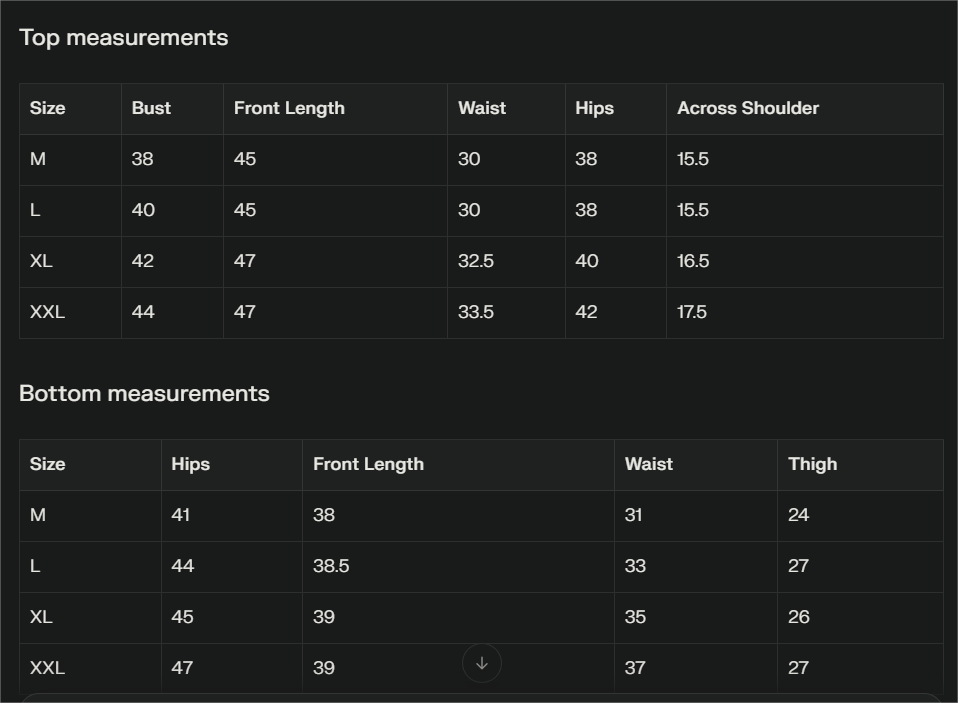Click the scroll-to-bottom arrow button
The image size is (958, 703).
[482, 663]
